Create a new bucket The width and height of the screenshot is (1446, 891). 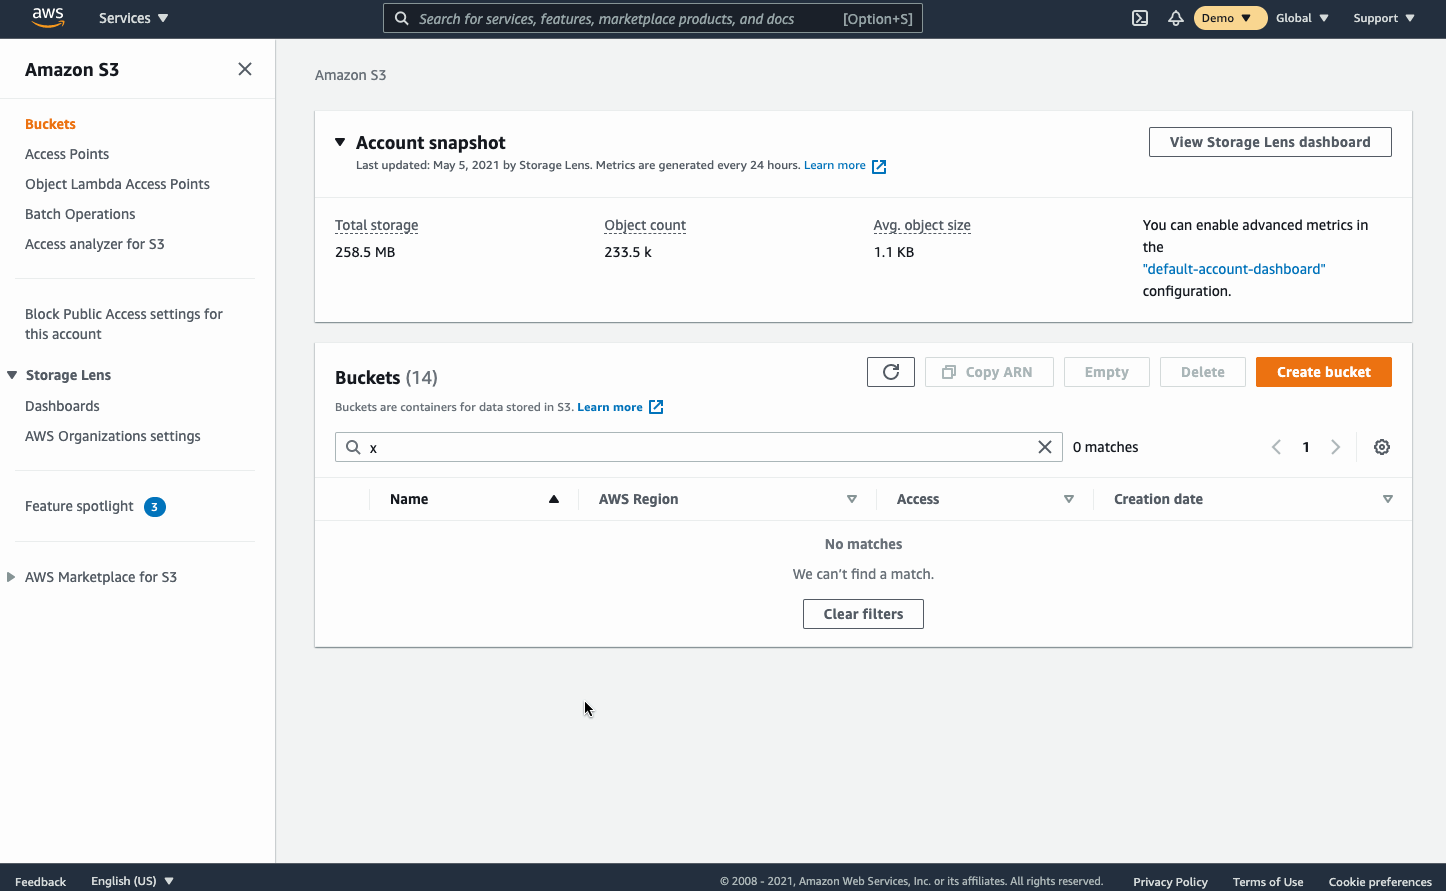[x=1323, y=371]
